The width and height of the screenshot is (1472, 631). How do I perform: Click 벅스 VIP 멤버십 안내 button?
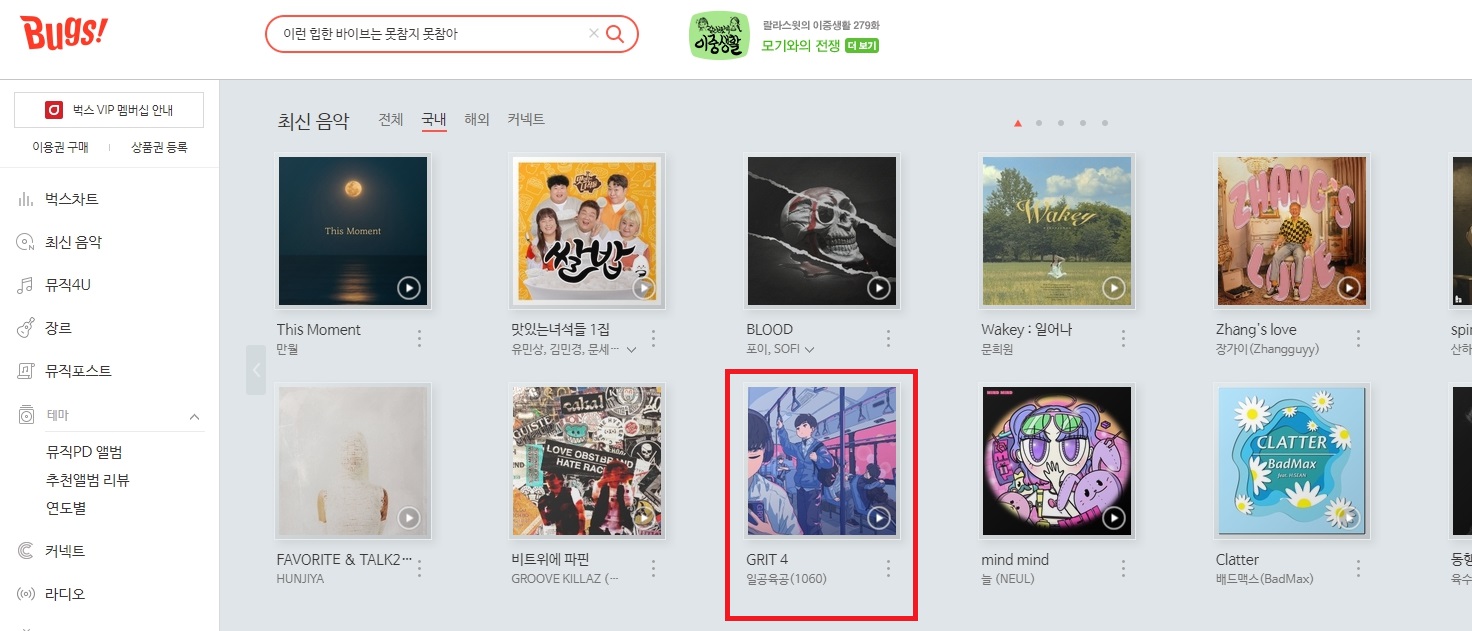109,110
